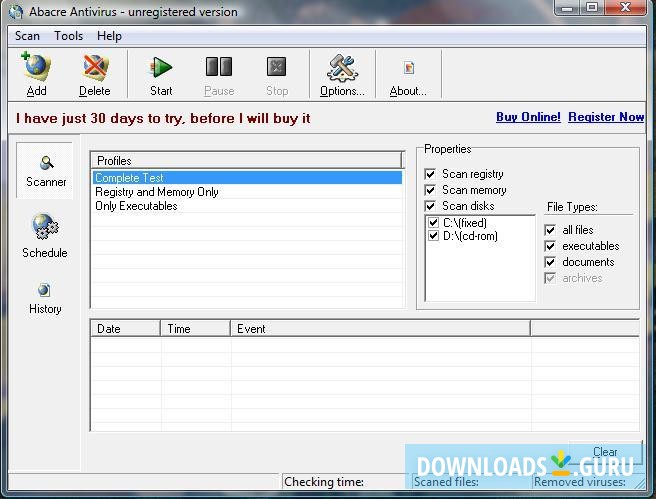Toggle the documents checkbox
This screenshot has width=656, height=499.
tap(550, 262)
